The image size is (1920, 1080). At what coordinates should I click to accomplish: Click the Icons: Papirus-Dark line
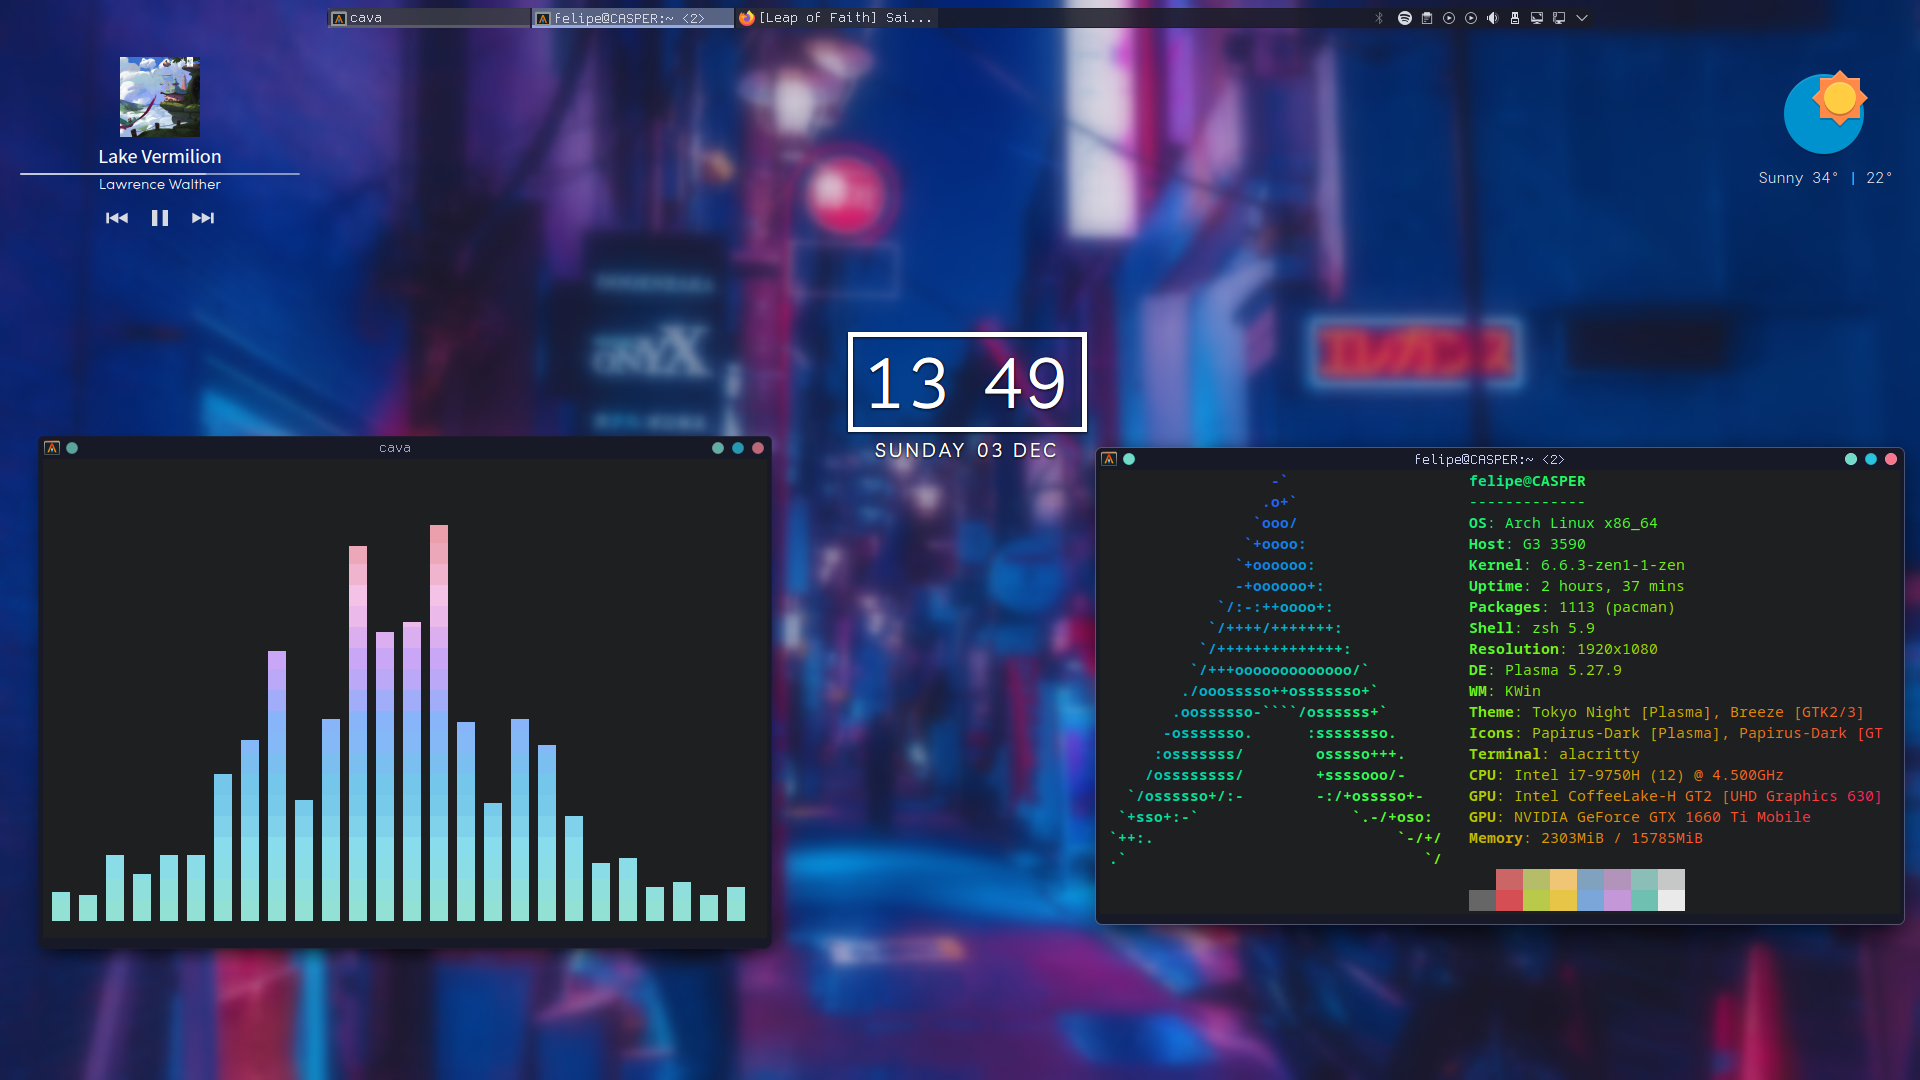point(1676,733)
